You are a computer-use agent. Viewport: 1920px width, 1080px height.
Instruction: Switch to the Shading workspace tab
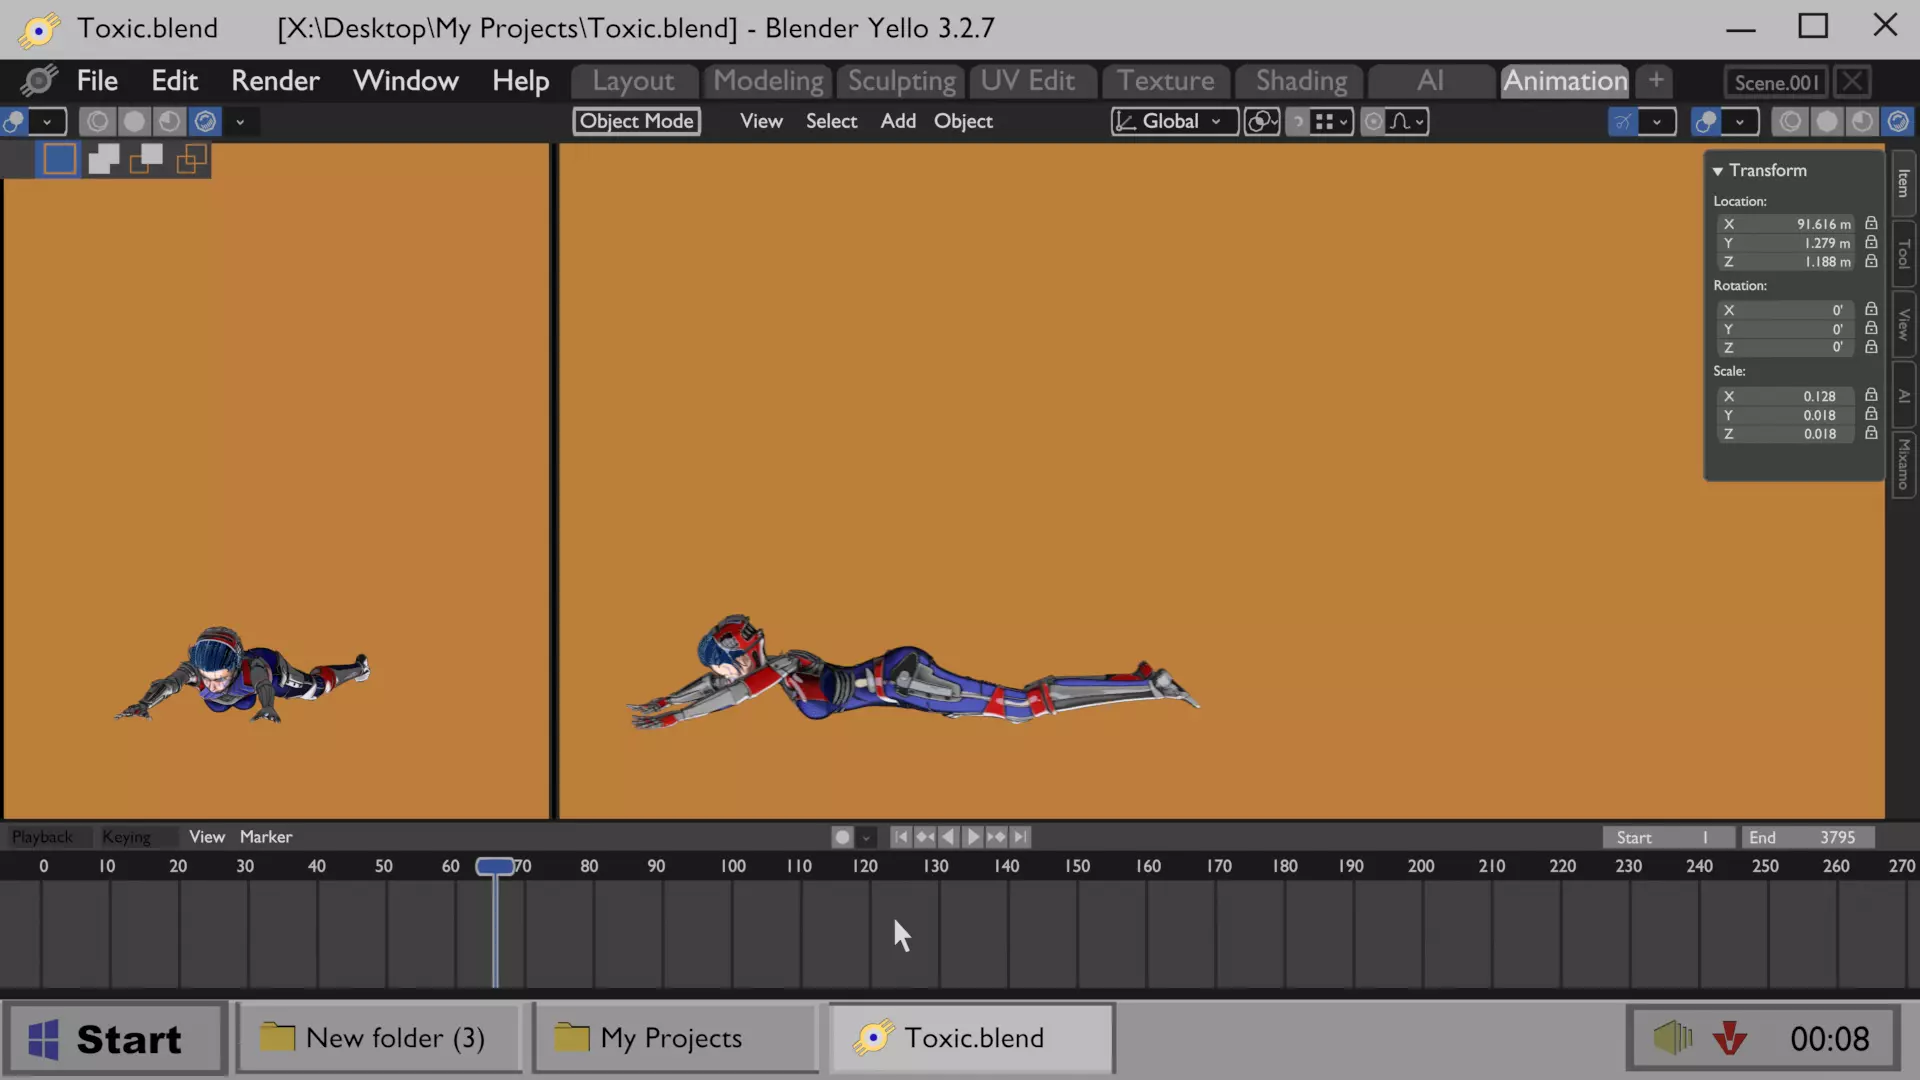tap(1301, 81)
